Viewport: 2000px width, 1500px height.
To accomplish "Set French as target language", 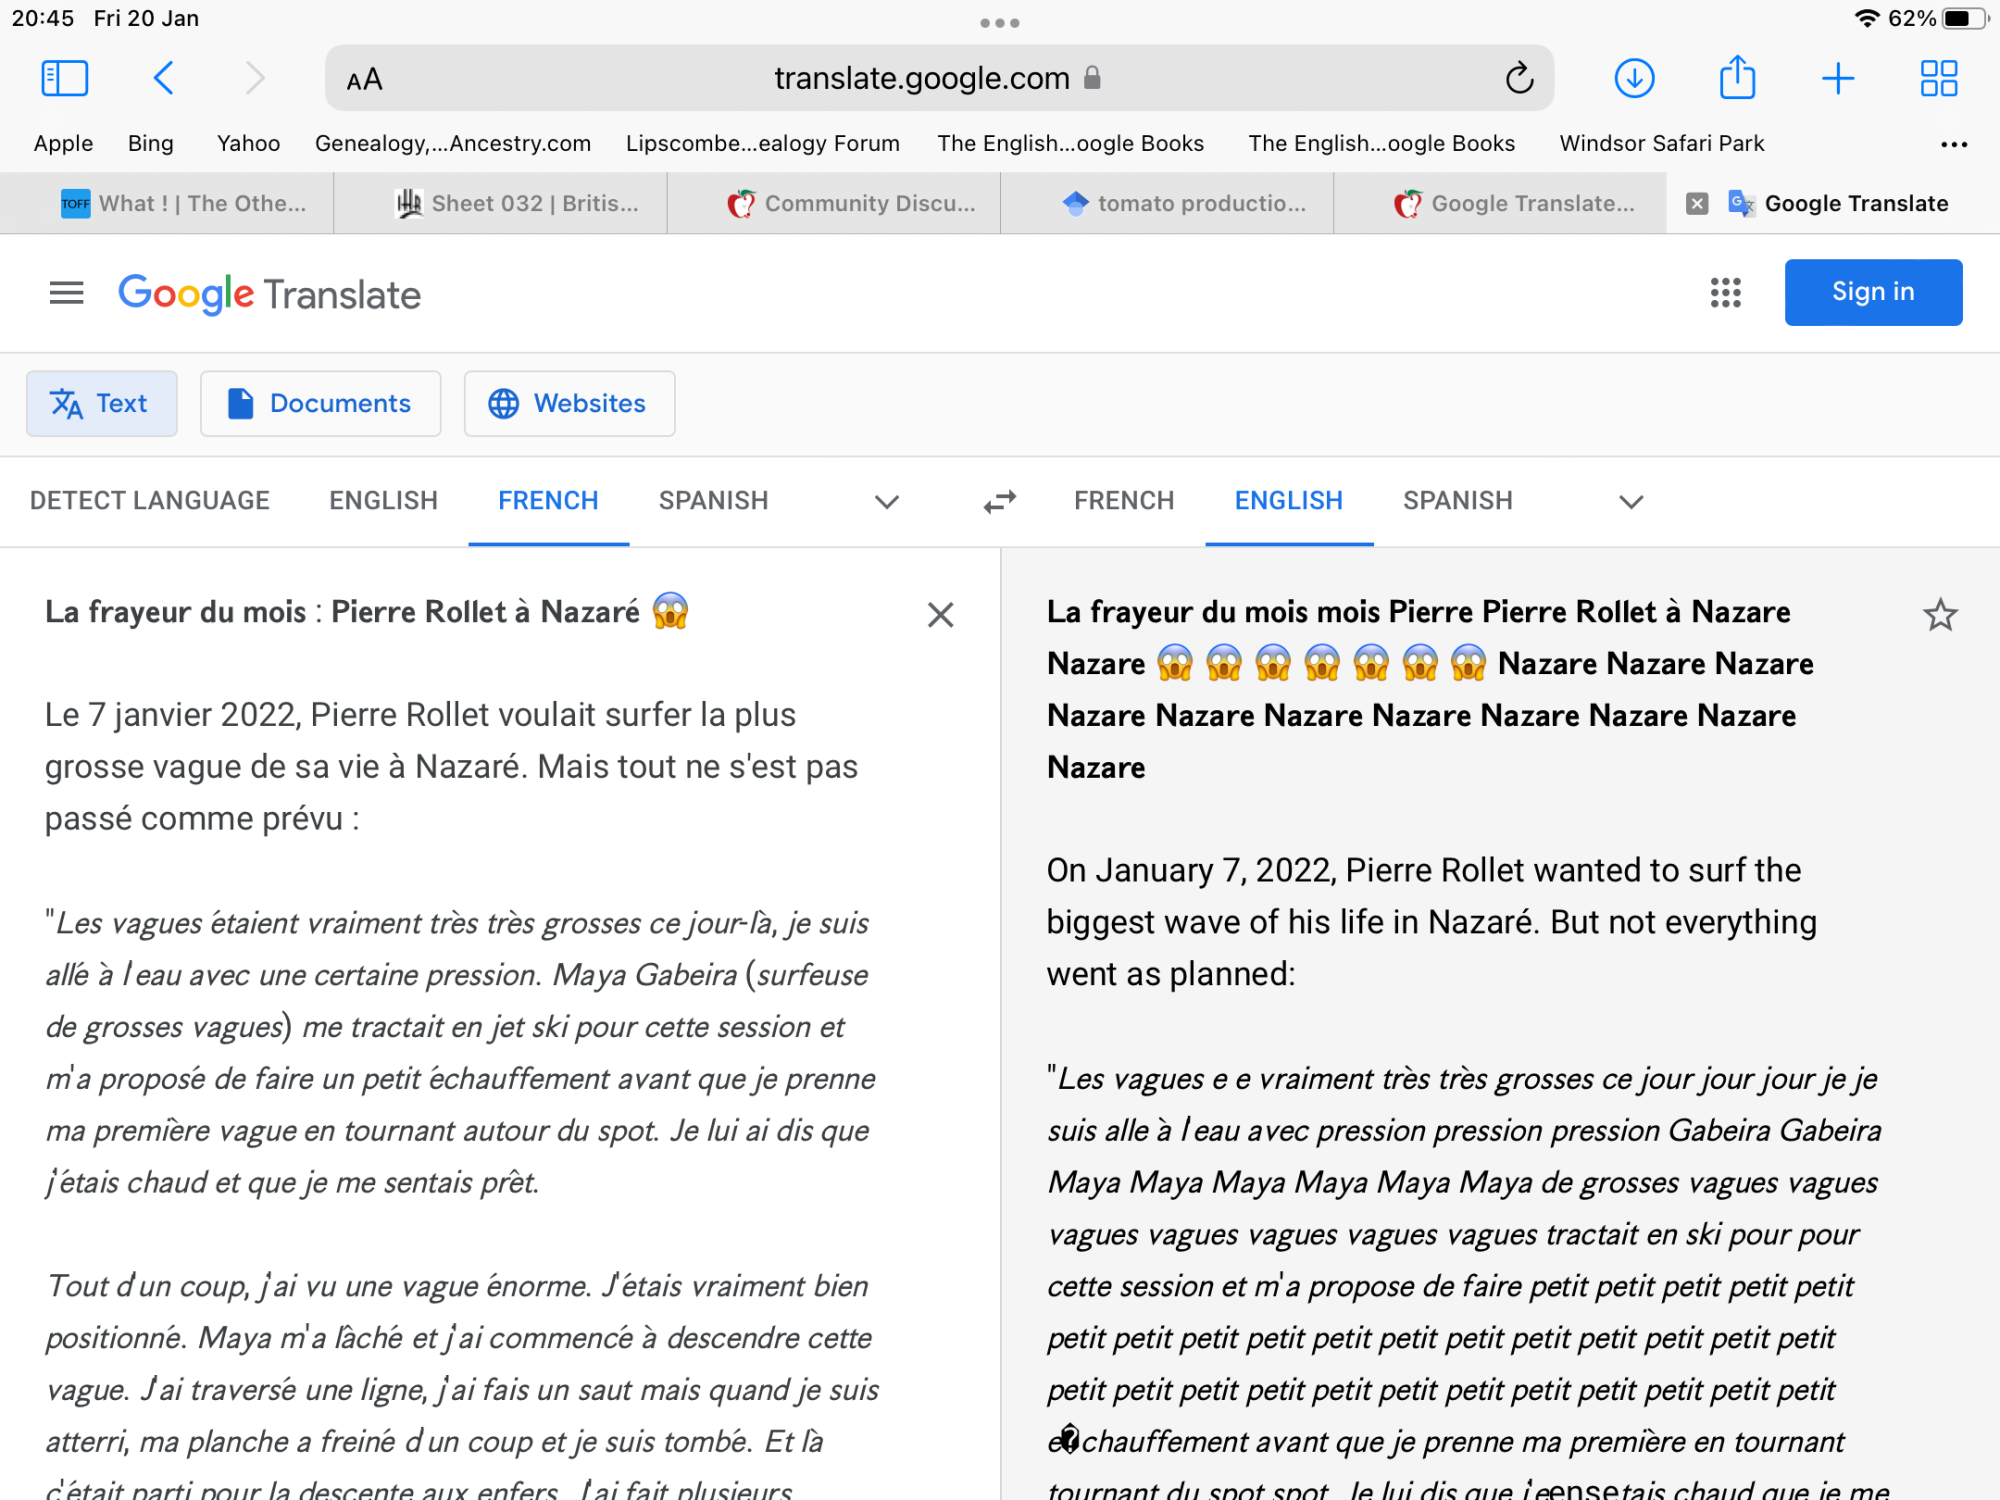I will [x=1124, y=500].
